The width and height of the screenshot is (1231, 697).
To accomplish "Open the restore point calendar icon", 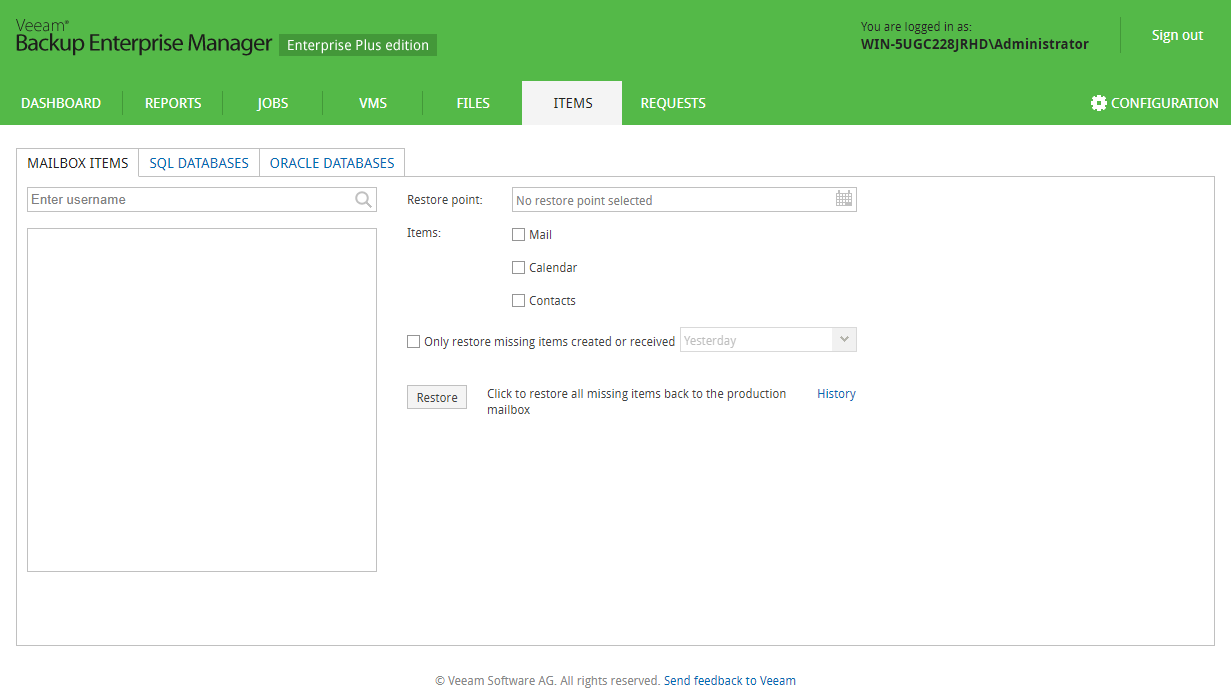I will pos(844,199).
